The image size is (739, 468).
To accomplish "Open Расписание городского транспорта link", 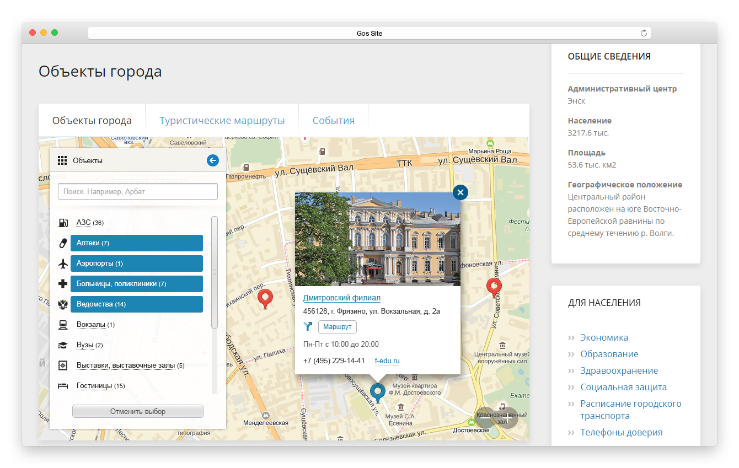I will 631,410.
